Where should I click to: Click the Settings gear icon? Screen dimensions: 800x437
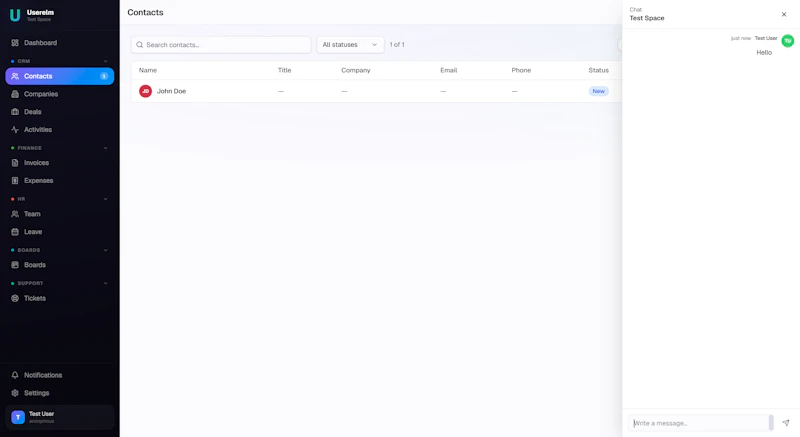(x=15, y=393)
